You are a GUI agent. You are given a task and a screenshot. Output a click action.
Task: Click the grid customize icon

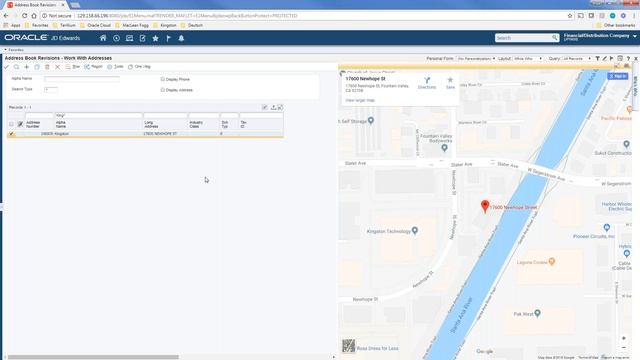click(x=264, y=107)
